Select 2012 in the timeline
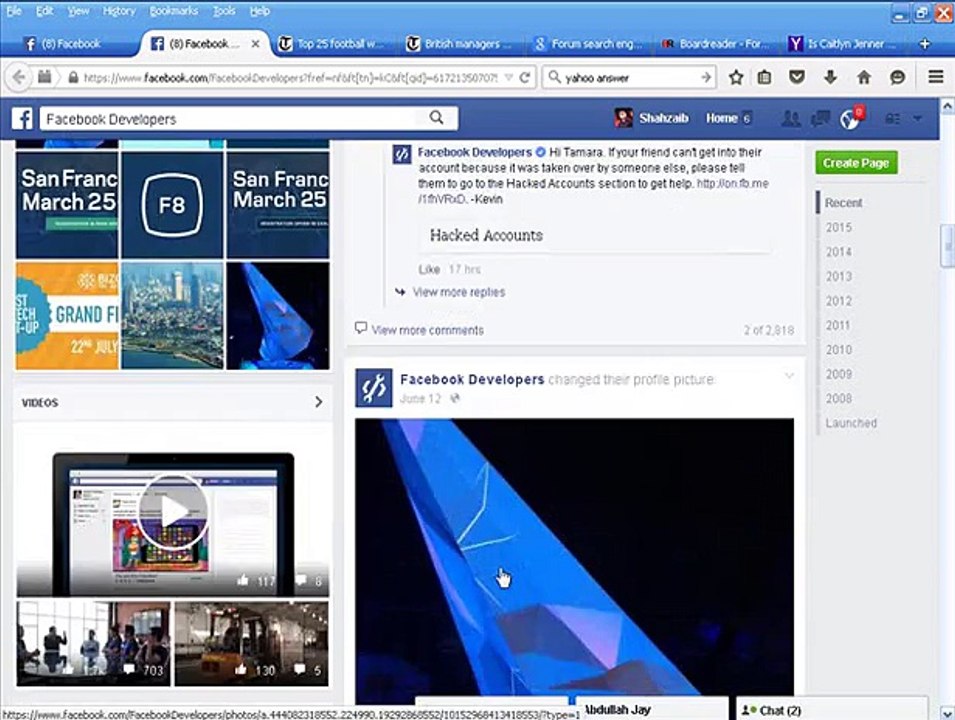Screen dimensions: 955x720 point(839,301)
